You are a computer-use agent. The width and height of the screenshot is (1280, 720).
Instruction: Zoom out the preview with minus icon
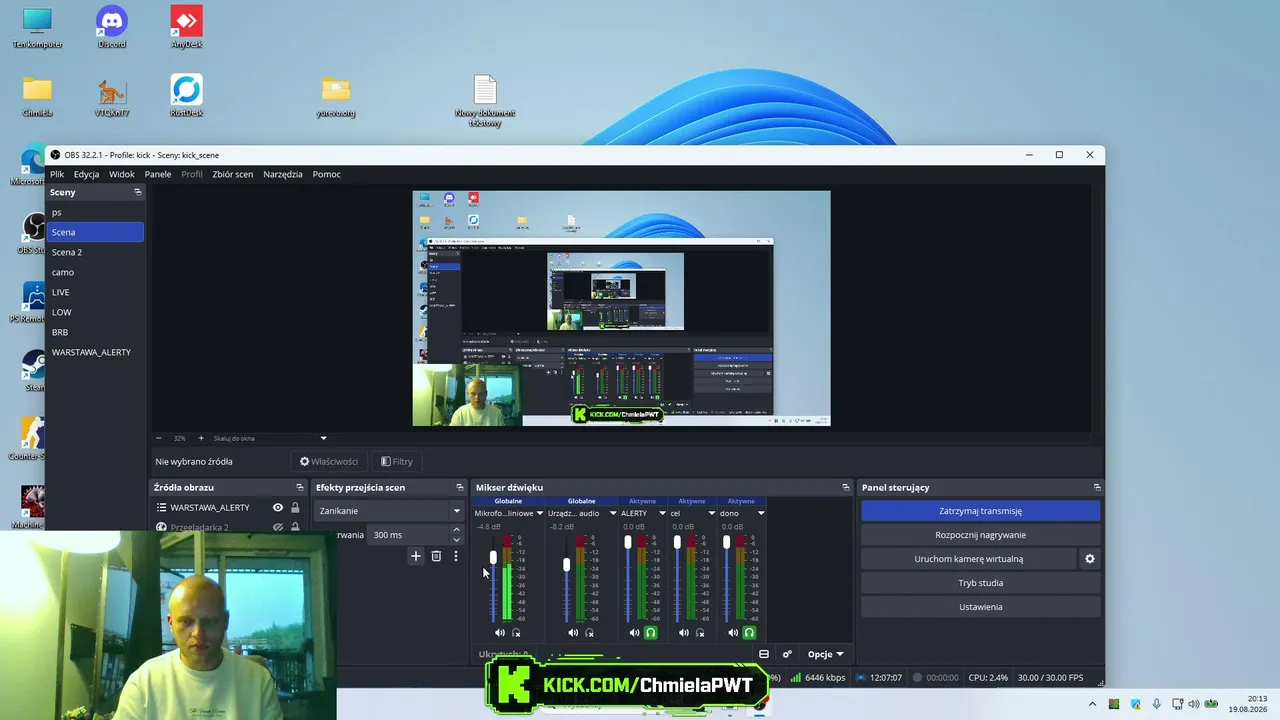(x=158, y=438)
